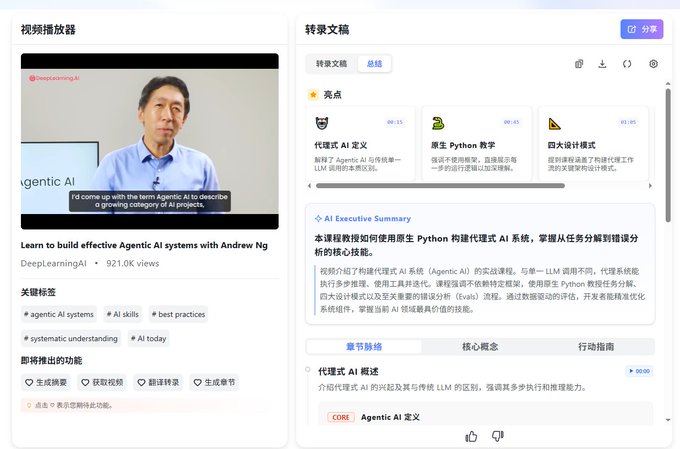Image resolution: width=680 pixels, height=449 pixels.
Task: Switch to the 转录文稿 tab
Action: click(331, 64)
